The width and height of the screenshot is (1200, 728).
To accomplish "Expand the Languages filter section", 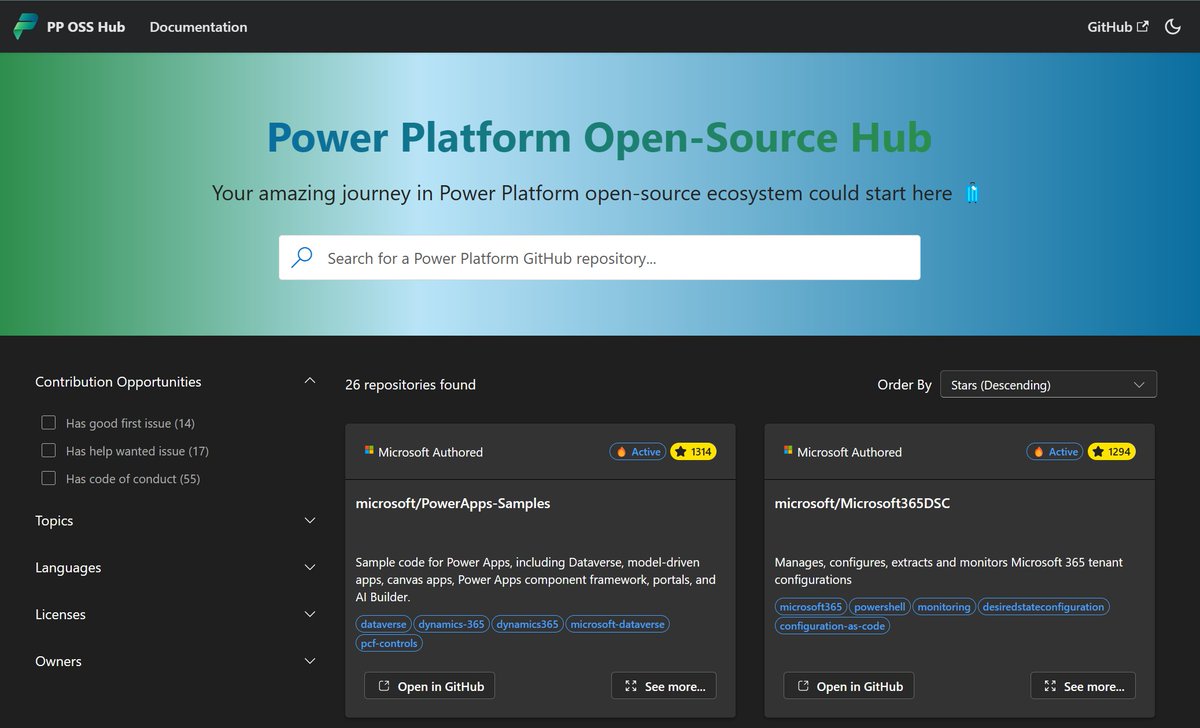I will (310, 568).
